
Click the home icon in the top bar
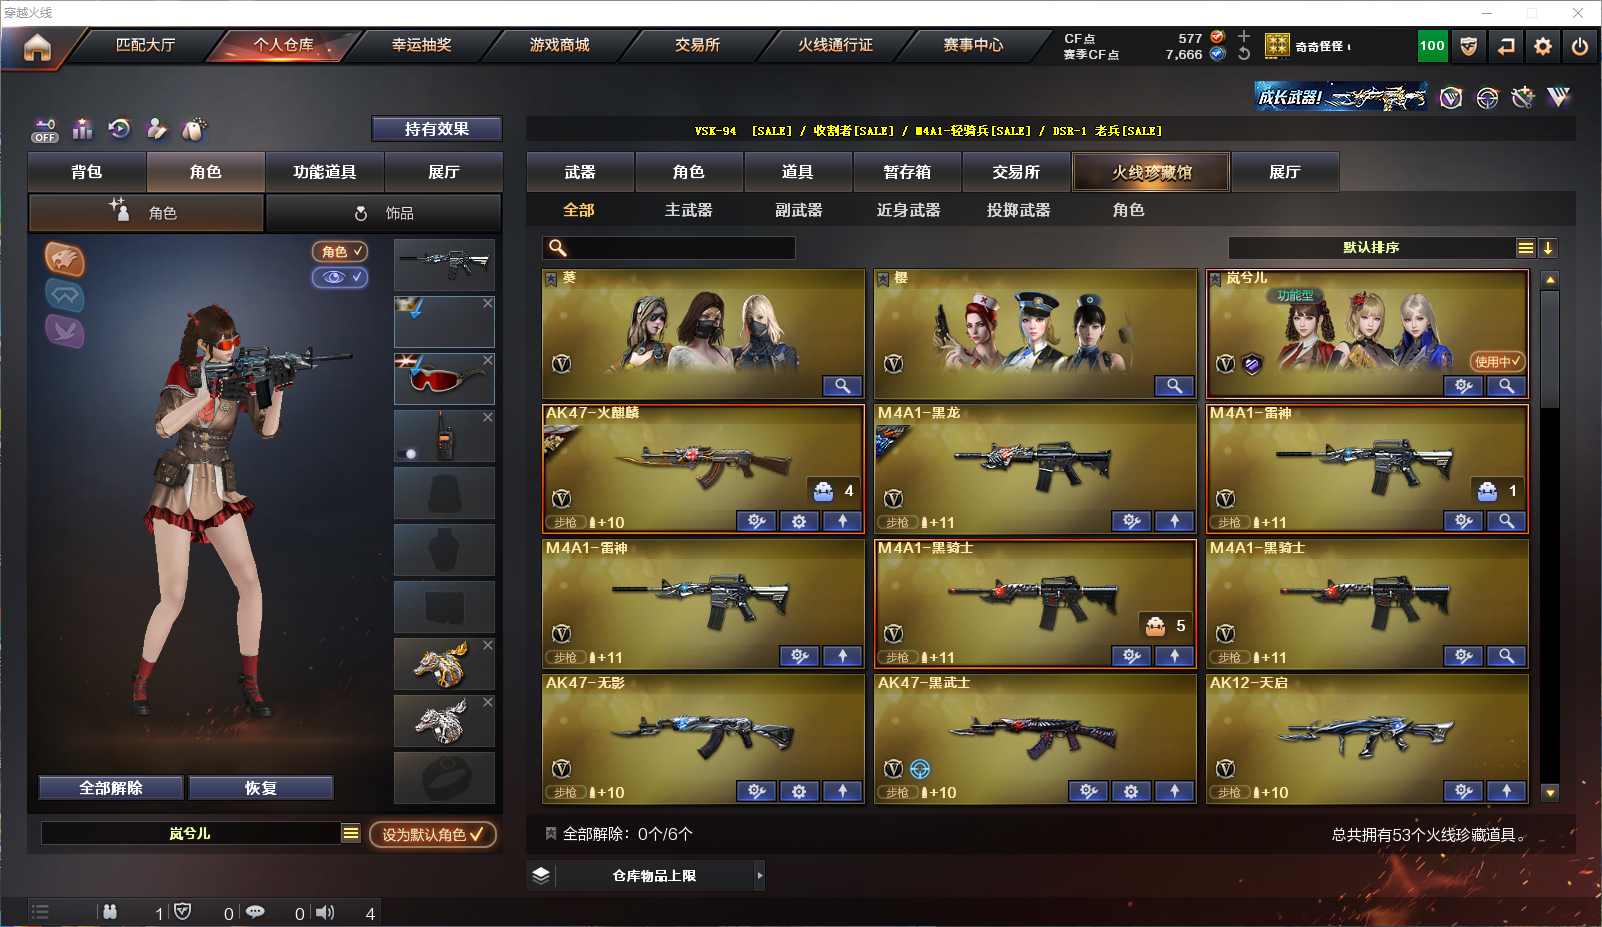pos(37,47)
